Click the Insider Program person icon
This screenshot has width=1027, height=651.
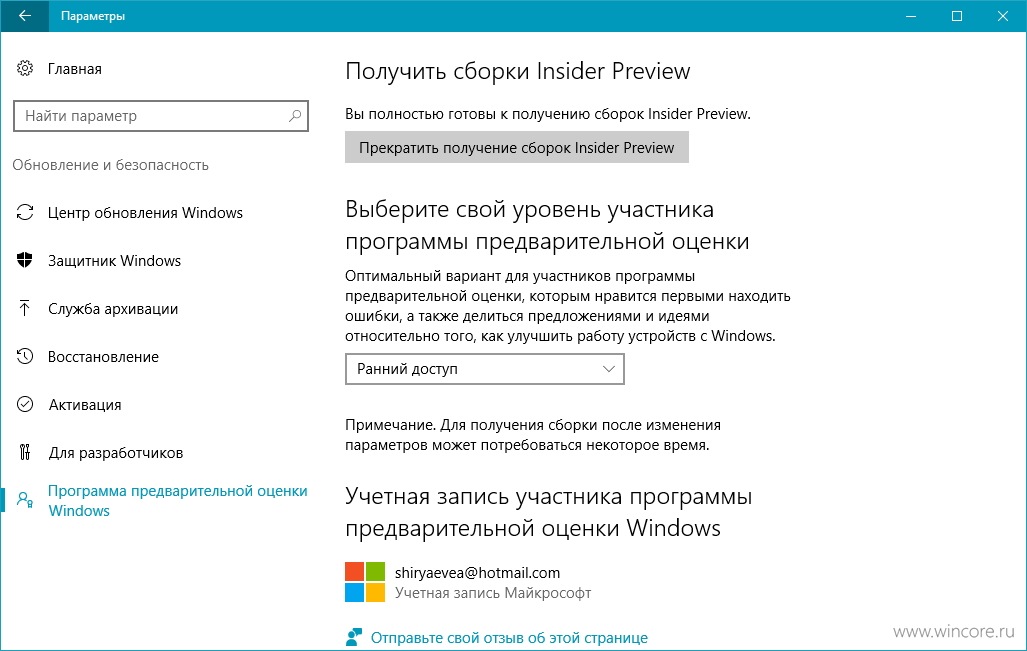(25, 500)
